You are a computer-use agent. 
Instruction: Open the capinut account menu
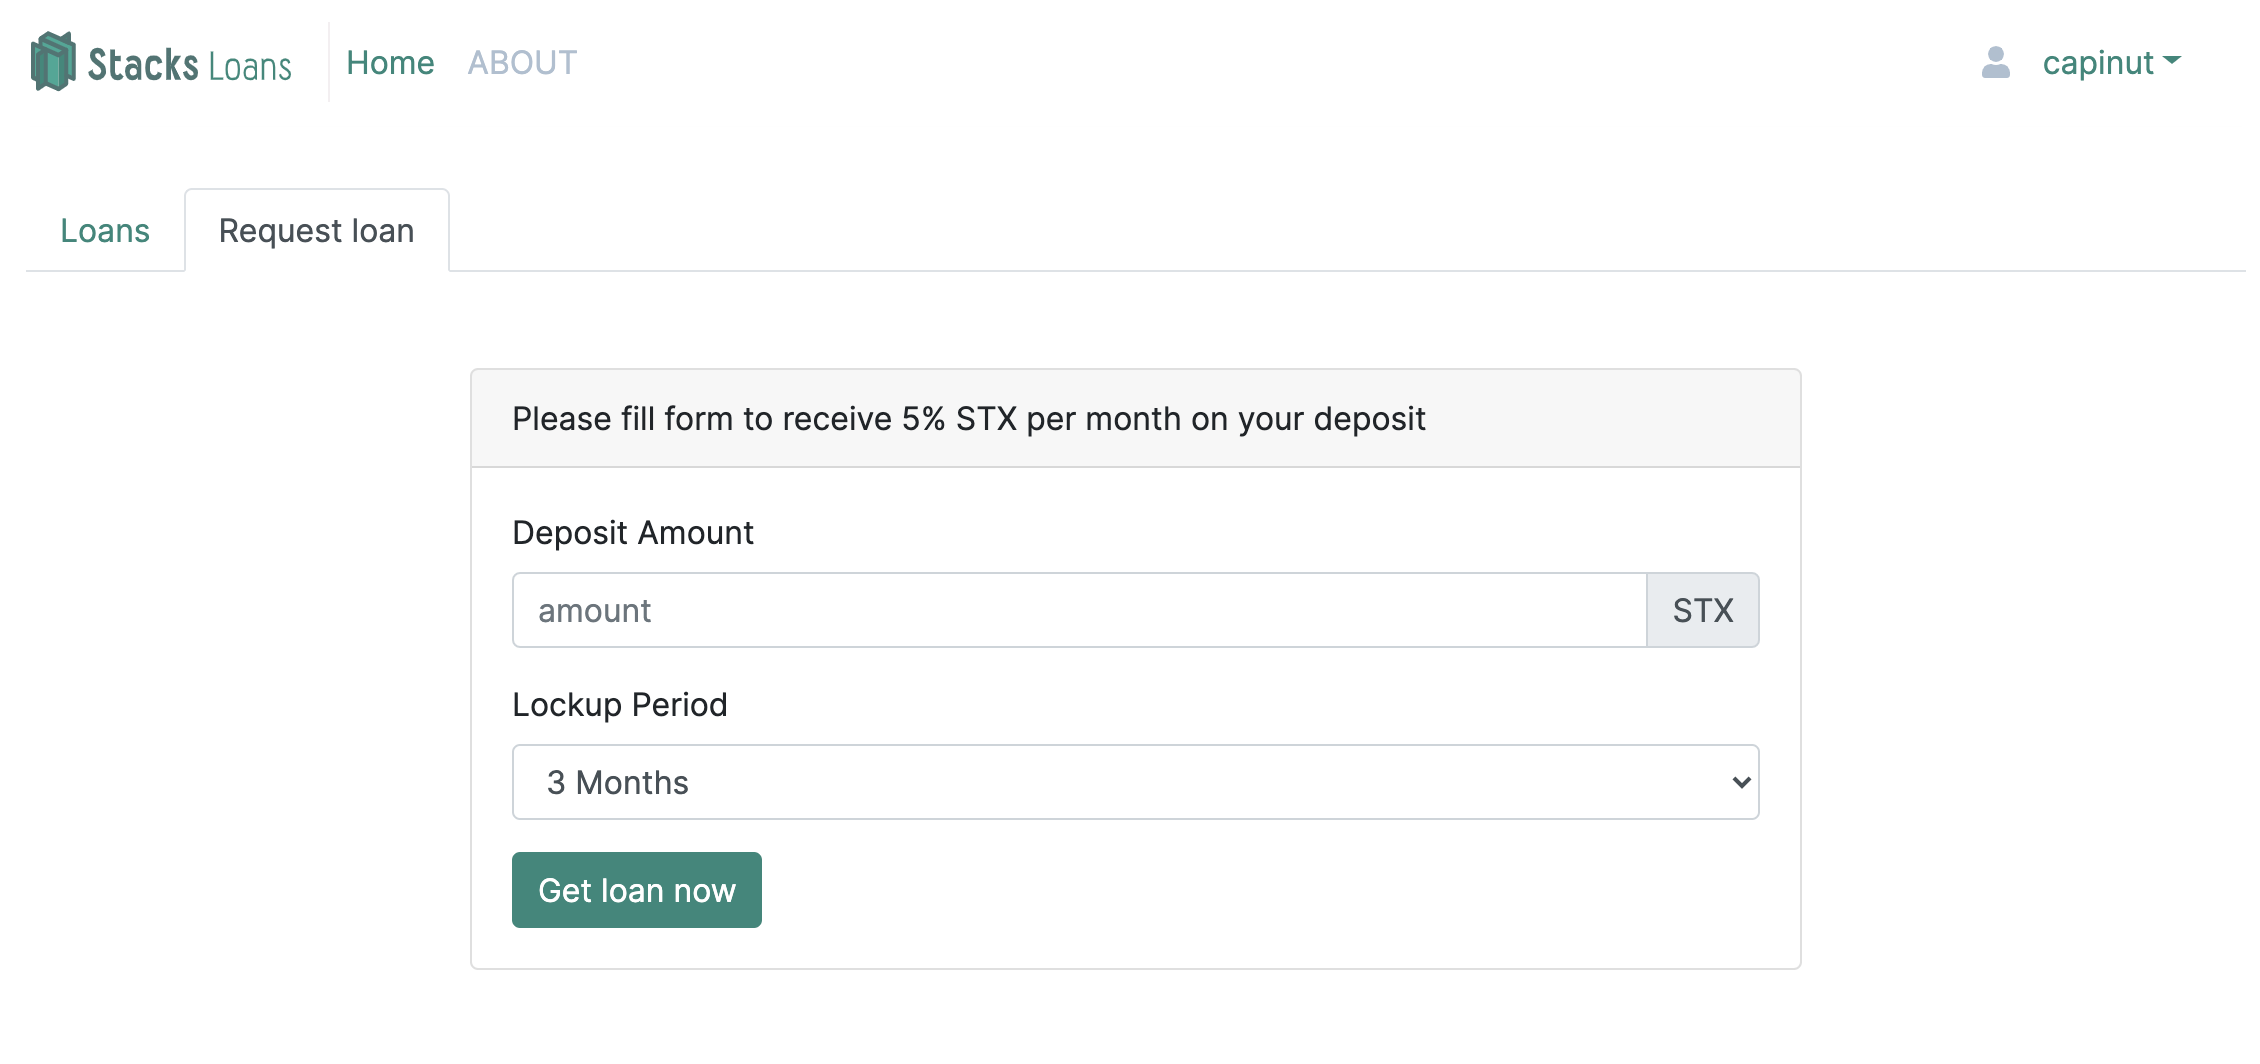click(2097, 63)
